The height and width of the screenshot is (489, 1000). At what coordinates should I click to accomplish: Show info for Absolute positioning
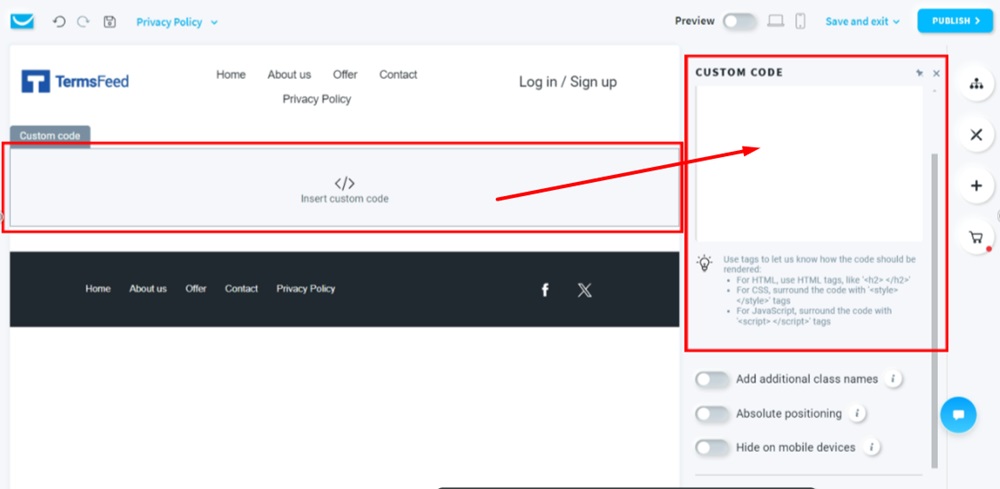[857, 413]
